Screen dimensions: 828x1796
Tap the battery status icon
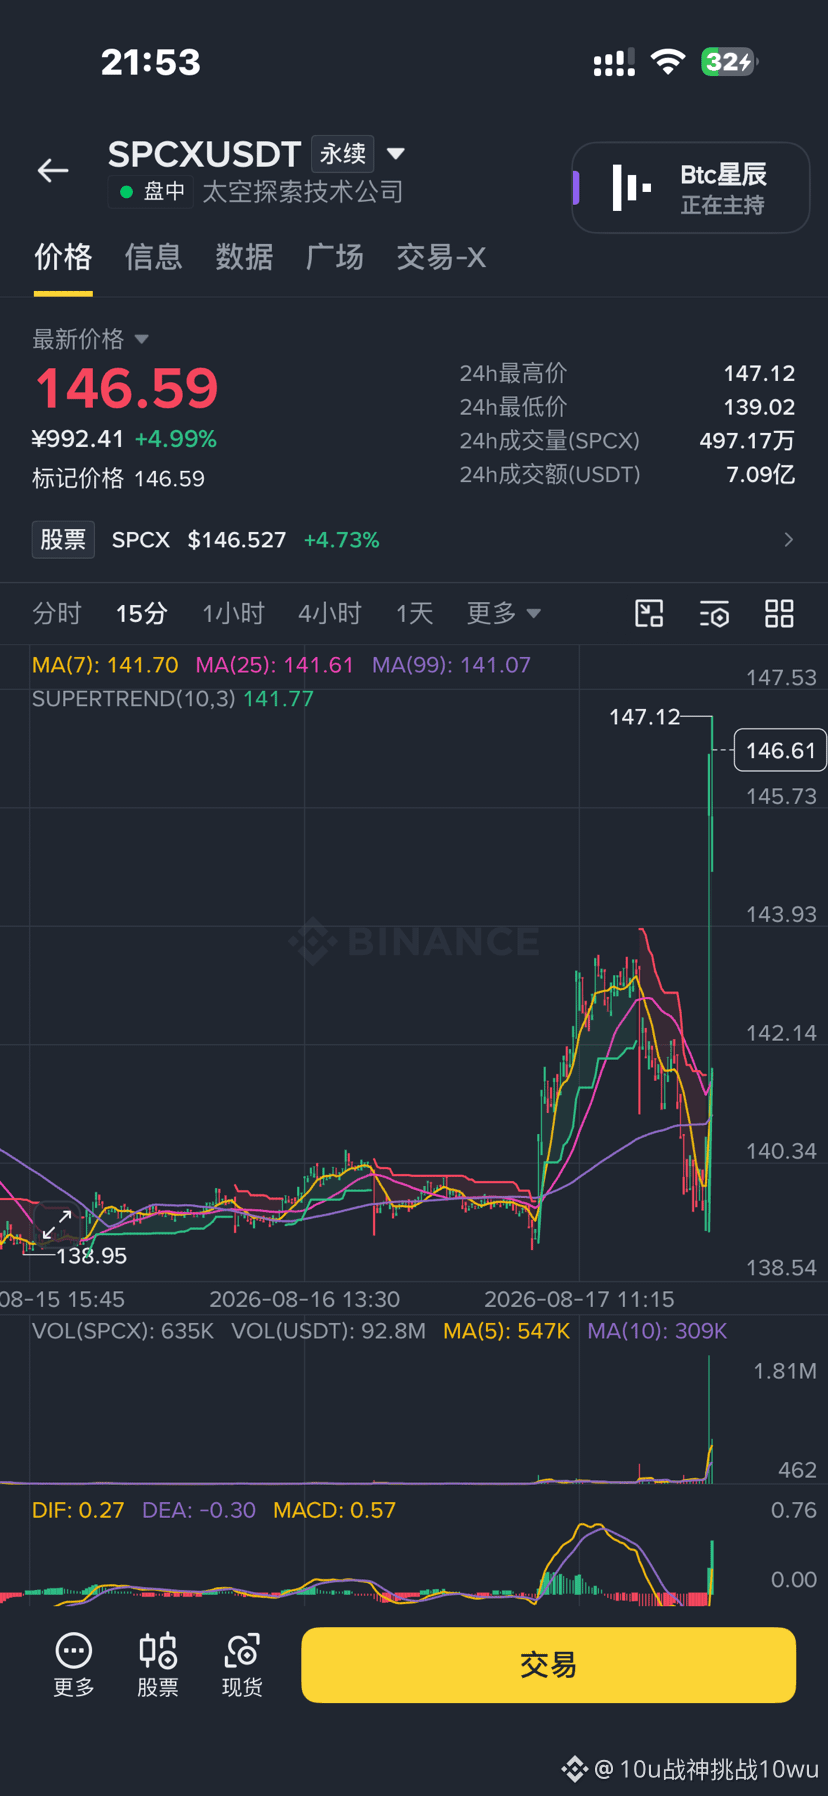(x=729, y=62)
